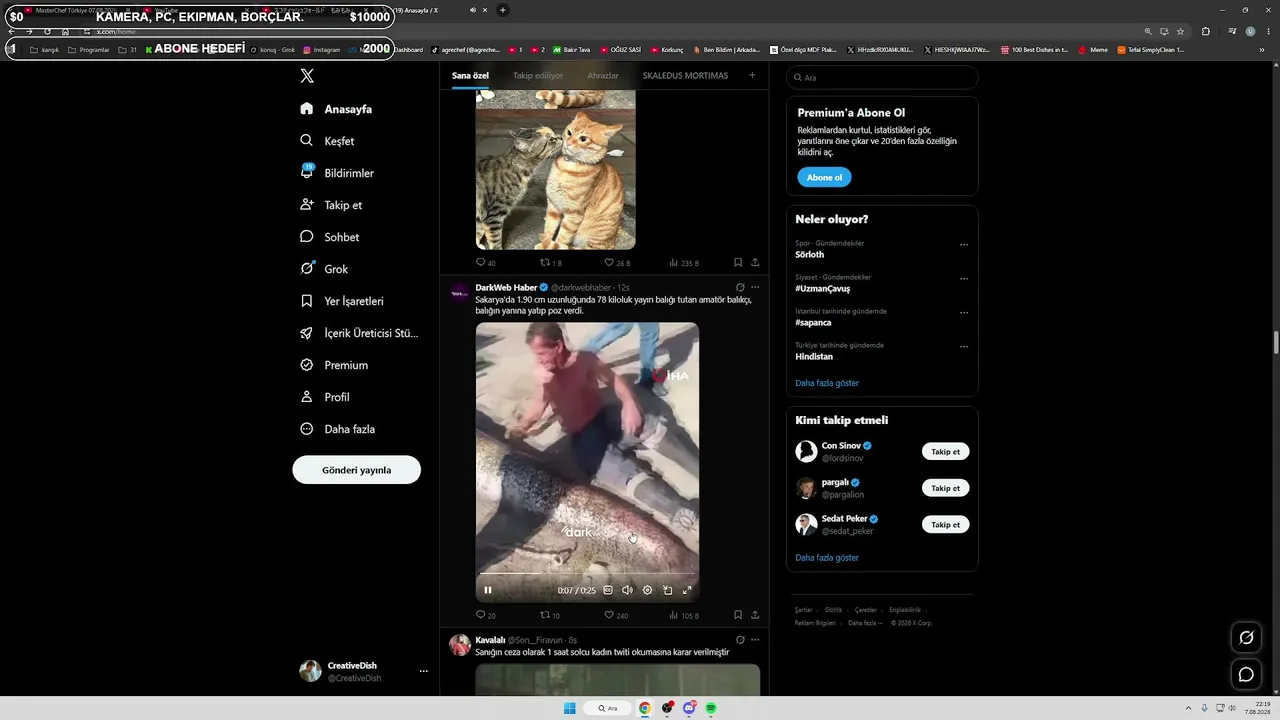Click Grok icon on DarkWeb Haber post
Screen dimensions: 1280x720
[740, 287]
